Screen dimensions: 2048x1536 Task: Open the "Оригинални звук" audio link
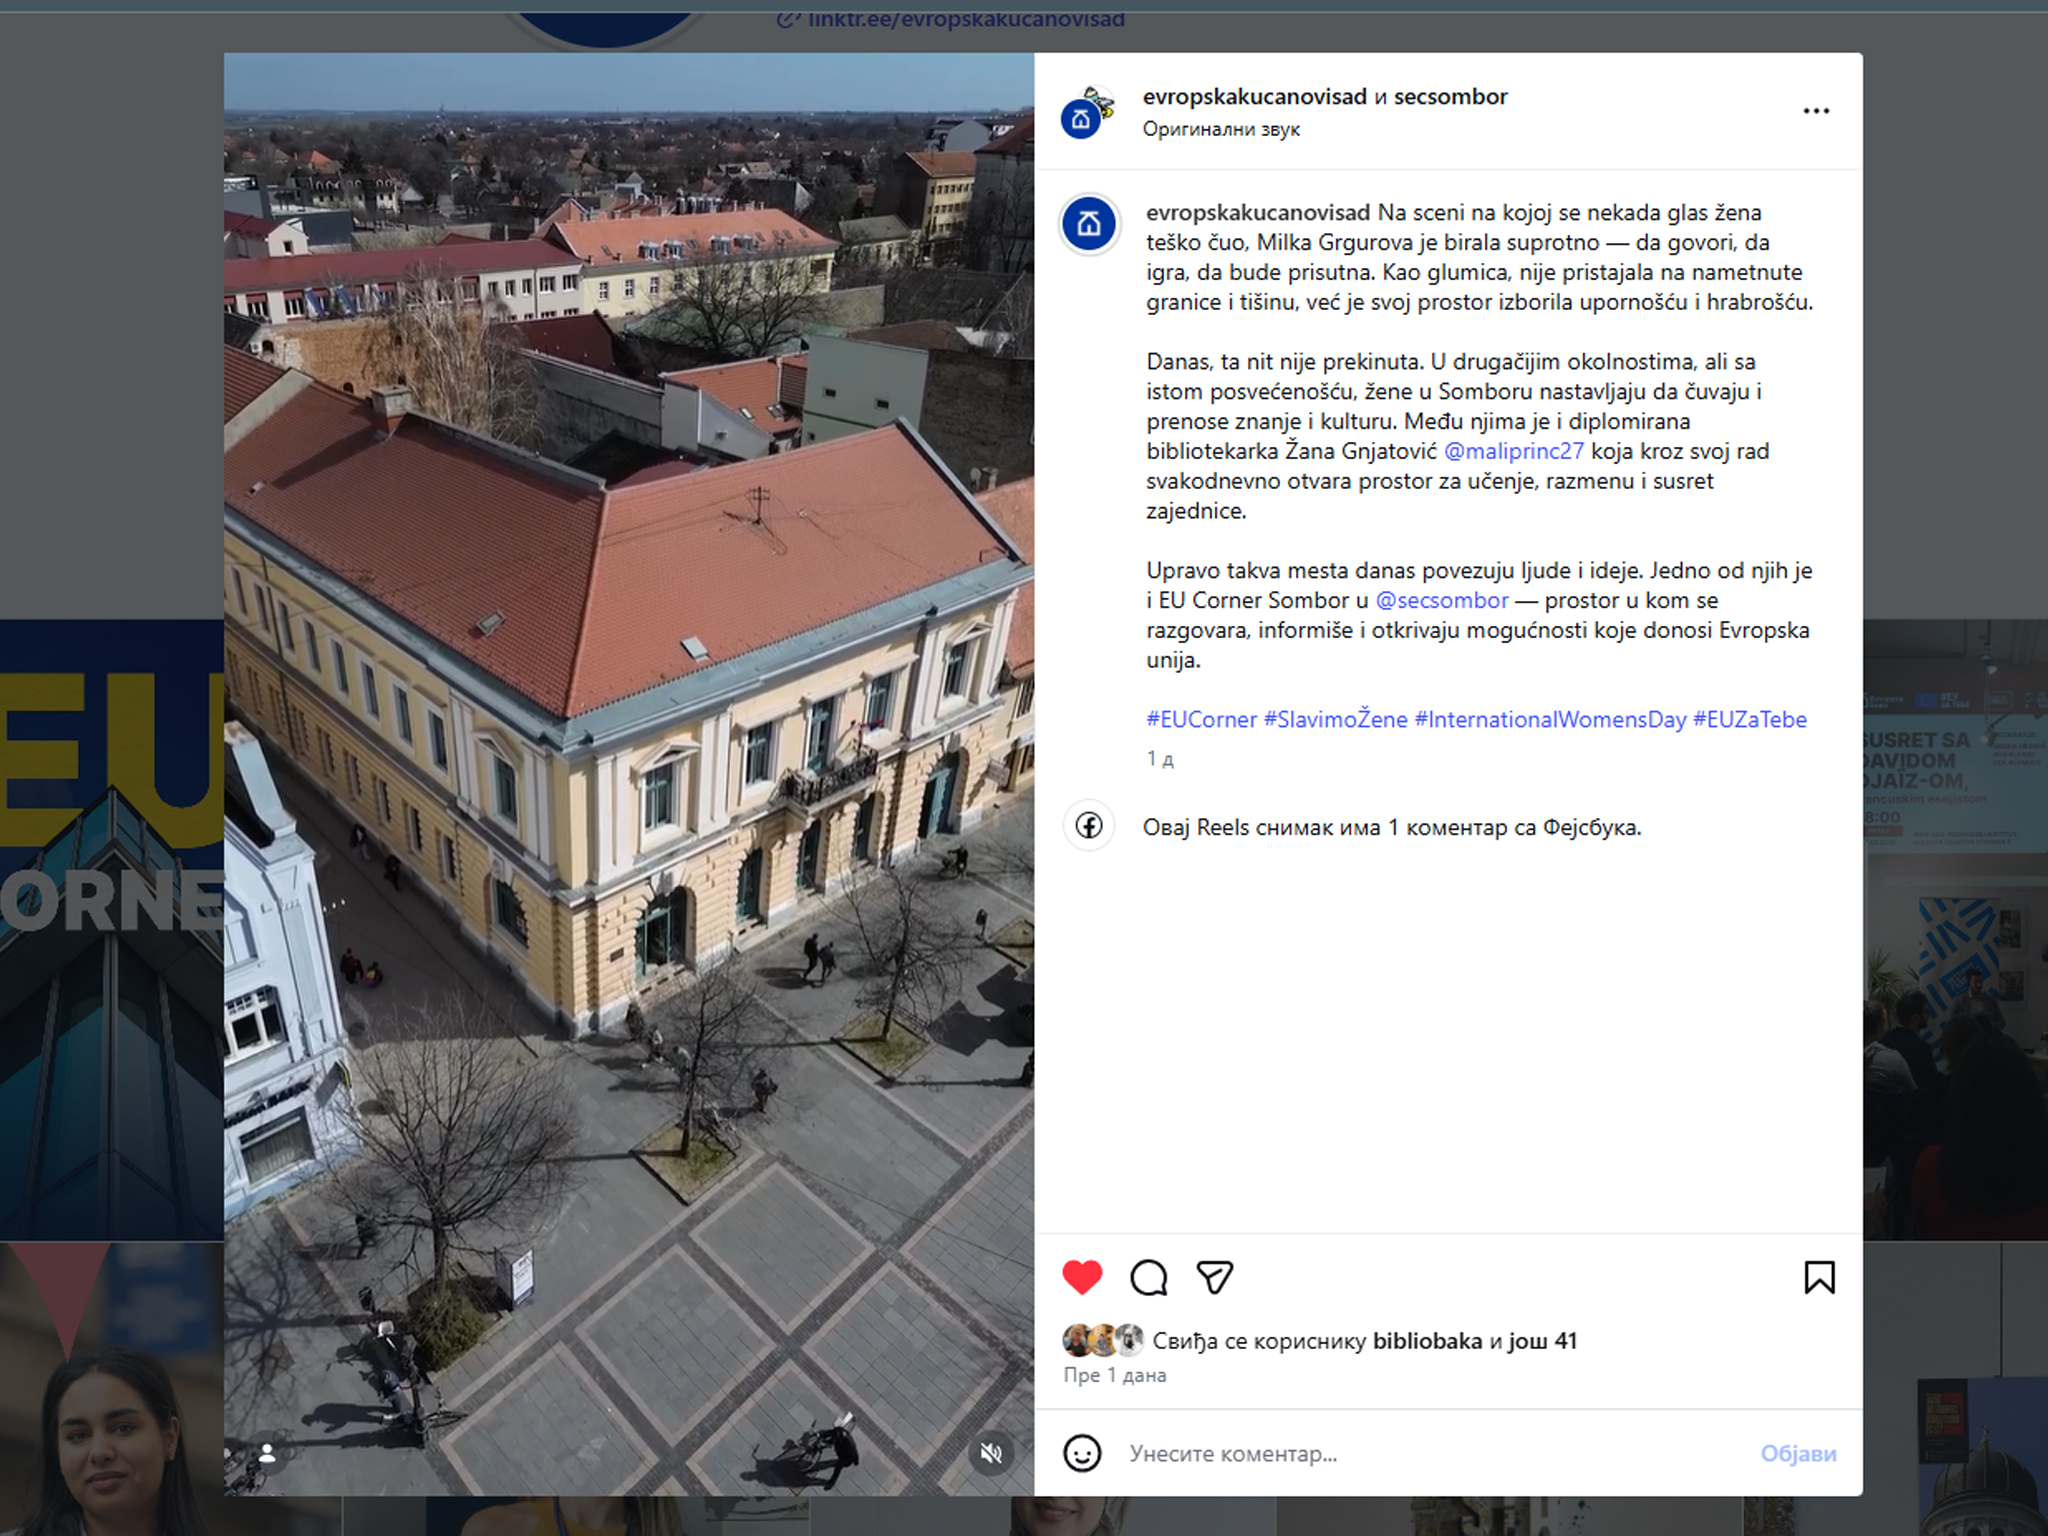[1221, 129]
